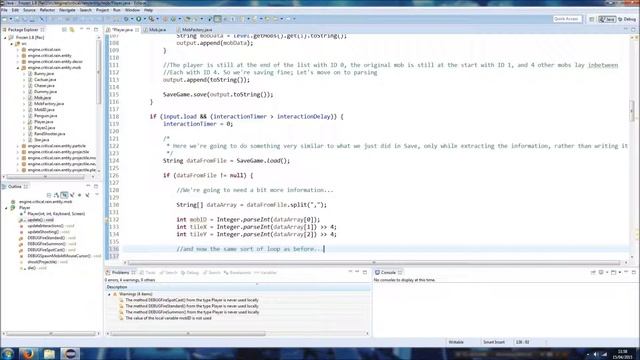Select warning about local variable mobID
640x360 pixels.
pos(168,318)
